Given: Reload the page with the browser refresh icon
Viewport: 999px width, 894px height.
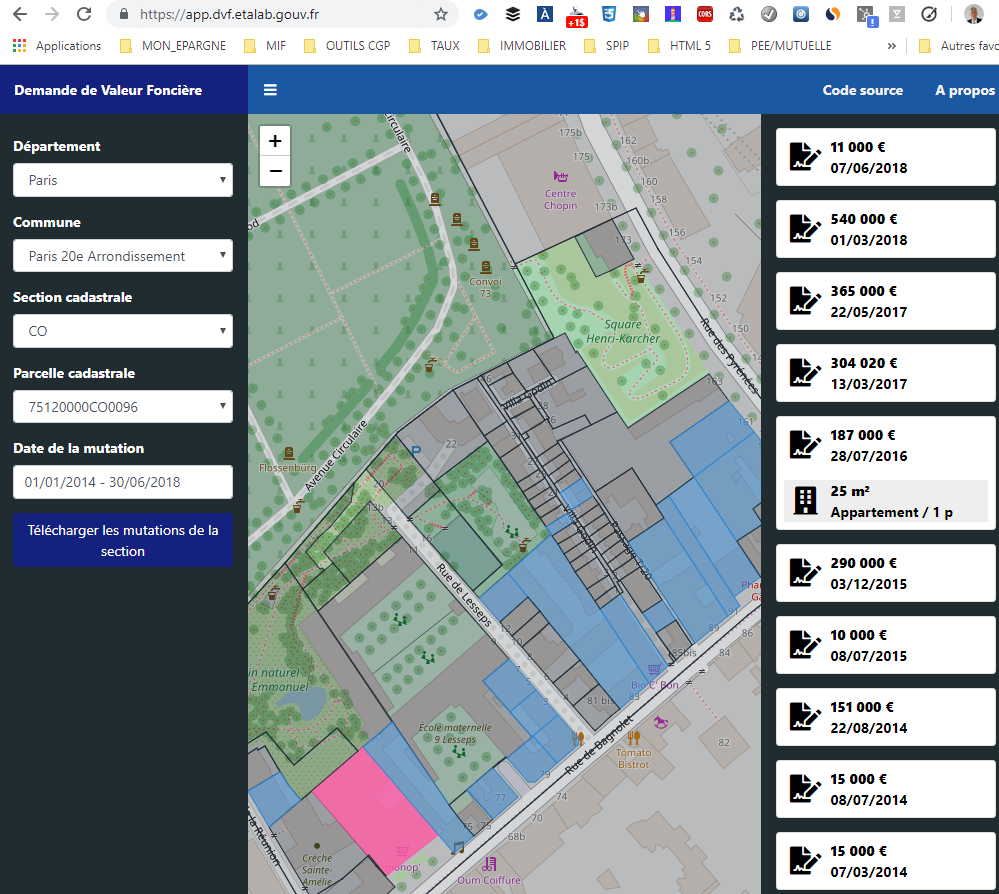Looking at the screenshot, I should 84,15.
